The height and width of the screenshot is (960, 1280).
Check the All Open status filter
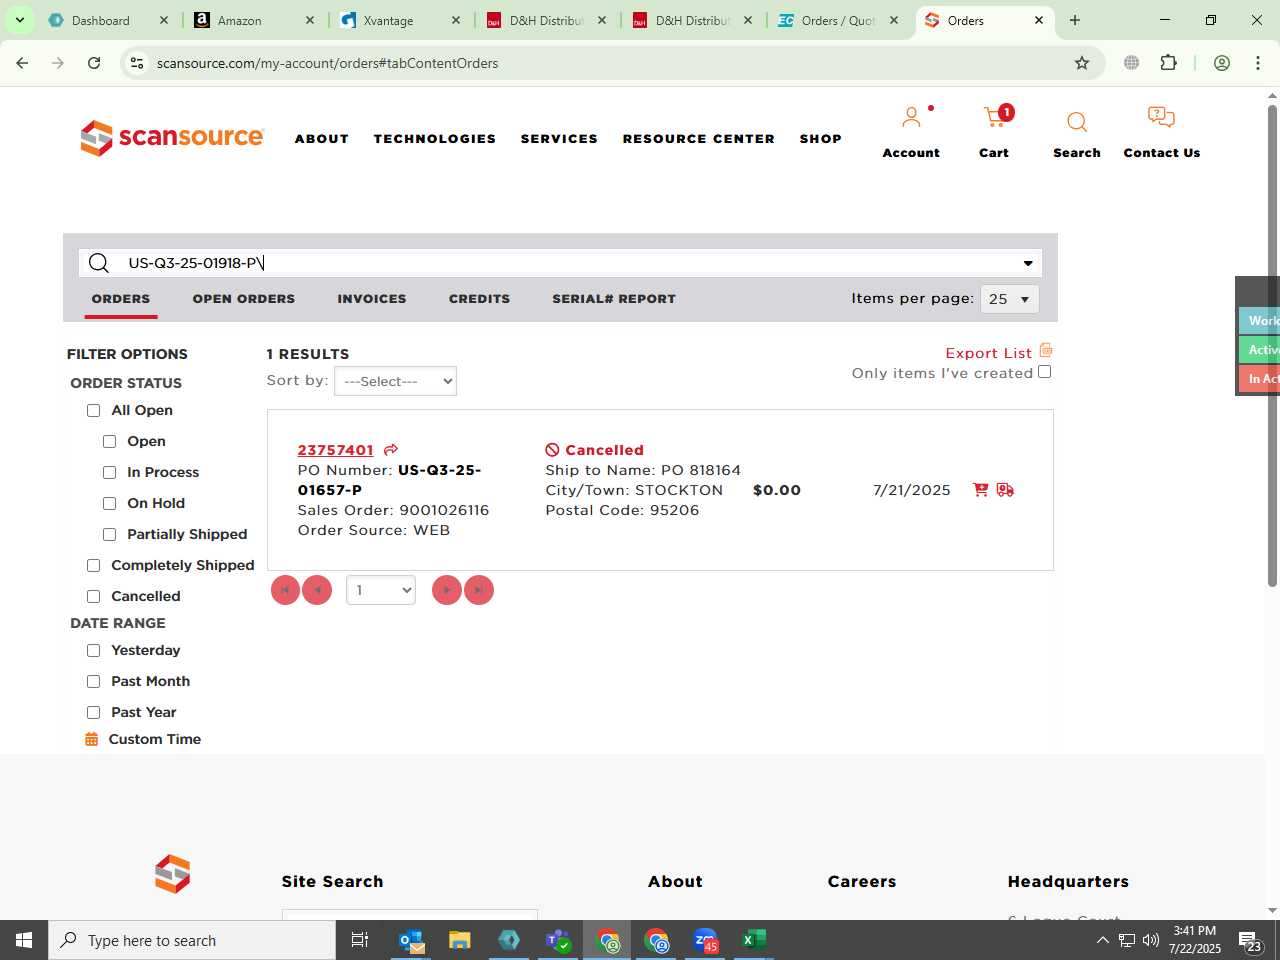pyautogui.click(x=94, y=411)
